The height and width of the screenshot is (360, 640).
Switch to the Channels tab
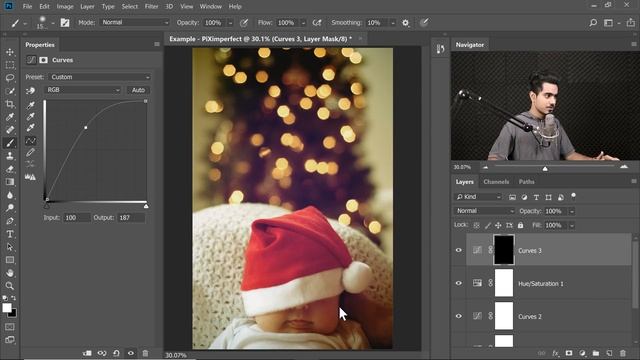pyautogui.click(x=496, y=182)
